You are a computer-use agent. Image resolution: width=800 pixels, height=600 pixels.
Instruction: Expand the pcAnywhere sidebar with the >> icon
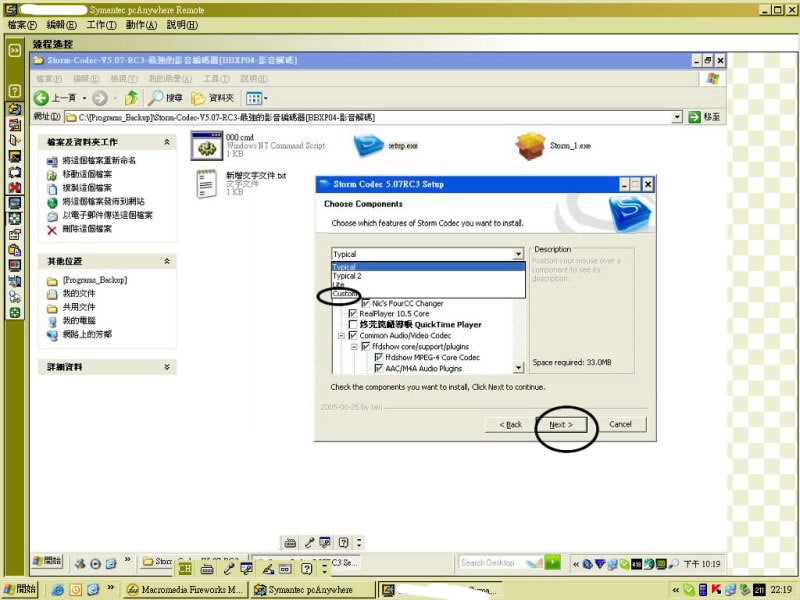[15, 50]
